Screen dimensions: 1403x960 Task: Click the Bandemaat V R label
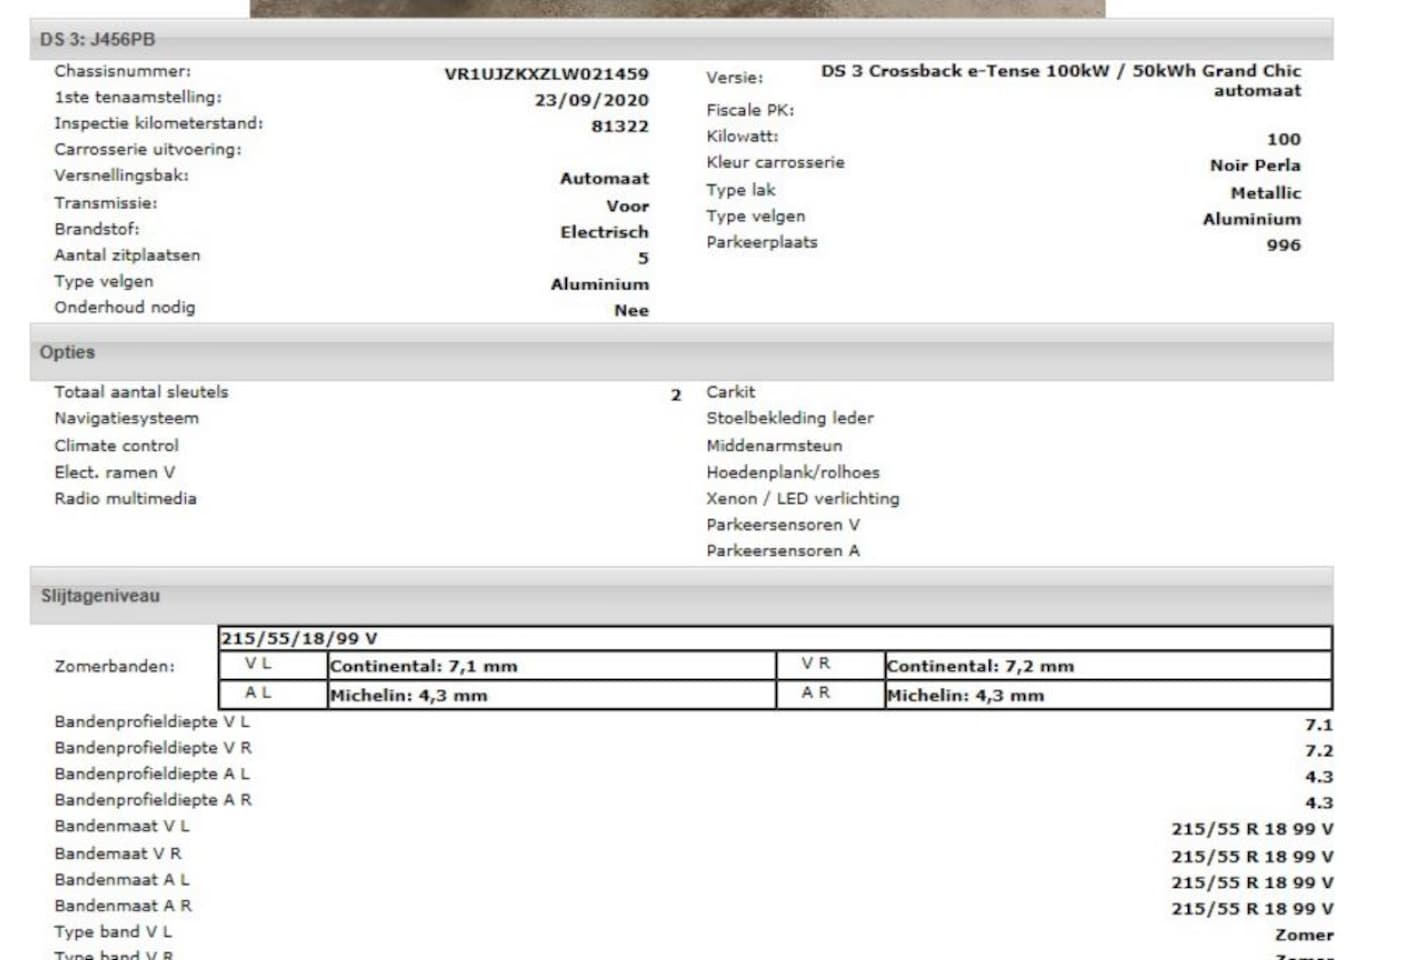point(118,854)
